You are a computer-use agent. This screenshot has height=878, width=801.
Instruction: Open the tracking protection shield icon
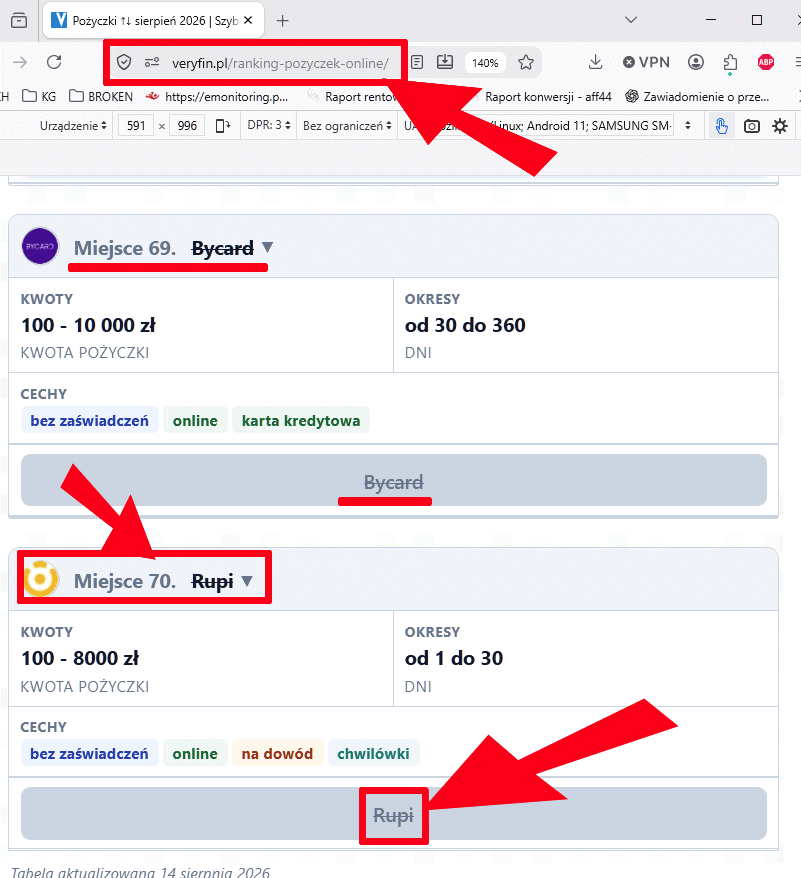(124, 62)
